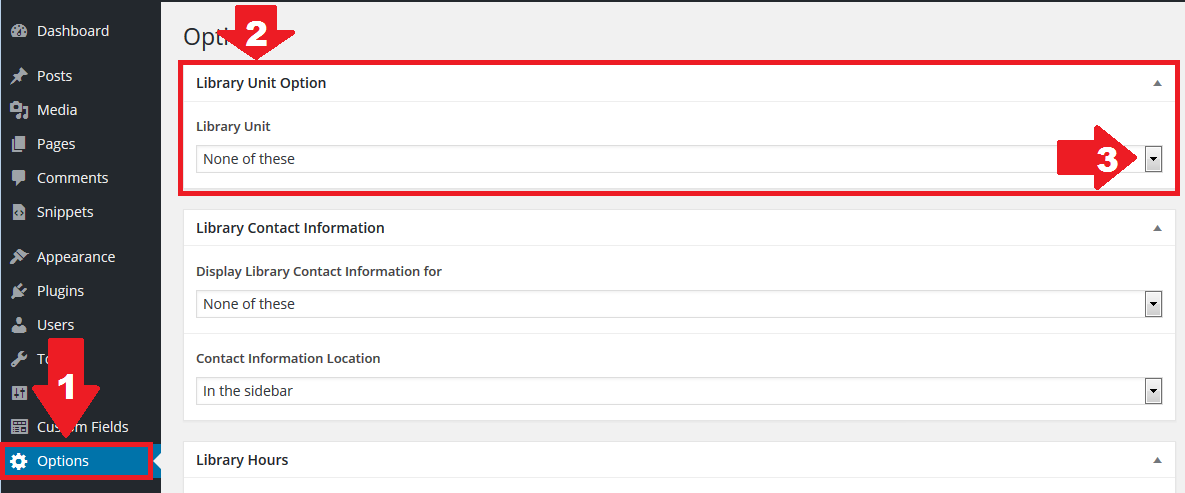Click the Media library icon
This screenshot has width=1185, height=493.
pos(18,110)
